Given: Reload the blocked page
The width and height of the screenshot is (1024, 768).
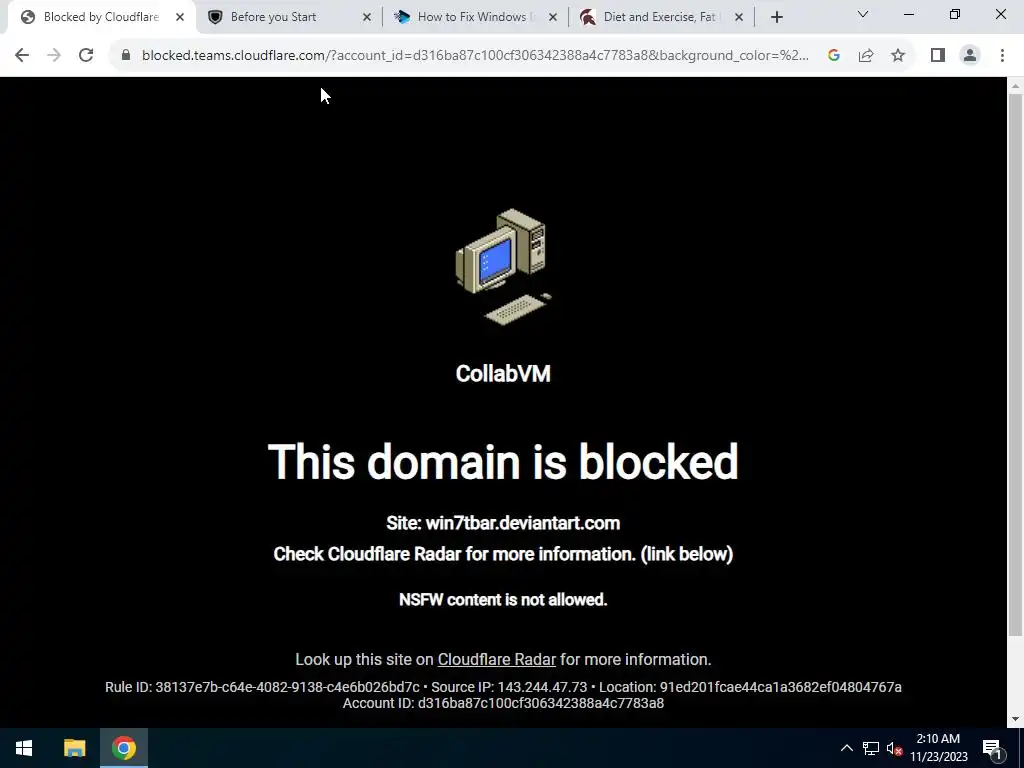Looking at the screenshot, I should click(86, 56).
